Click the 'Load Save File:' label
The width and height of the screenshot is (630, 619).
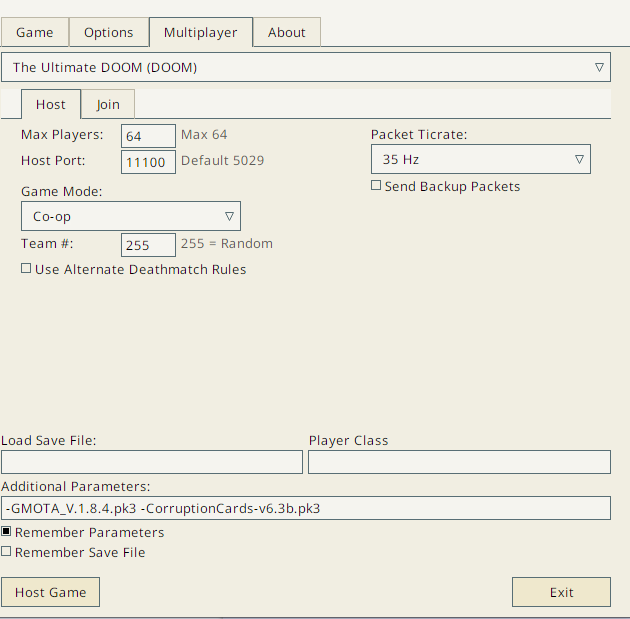tap(49, 441)
